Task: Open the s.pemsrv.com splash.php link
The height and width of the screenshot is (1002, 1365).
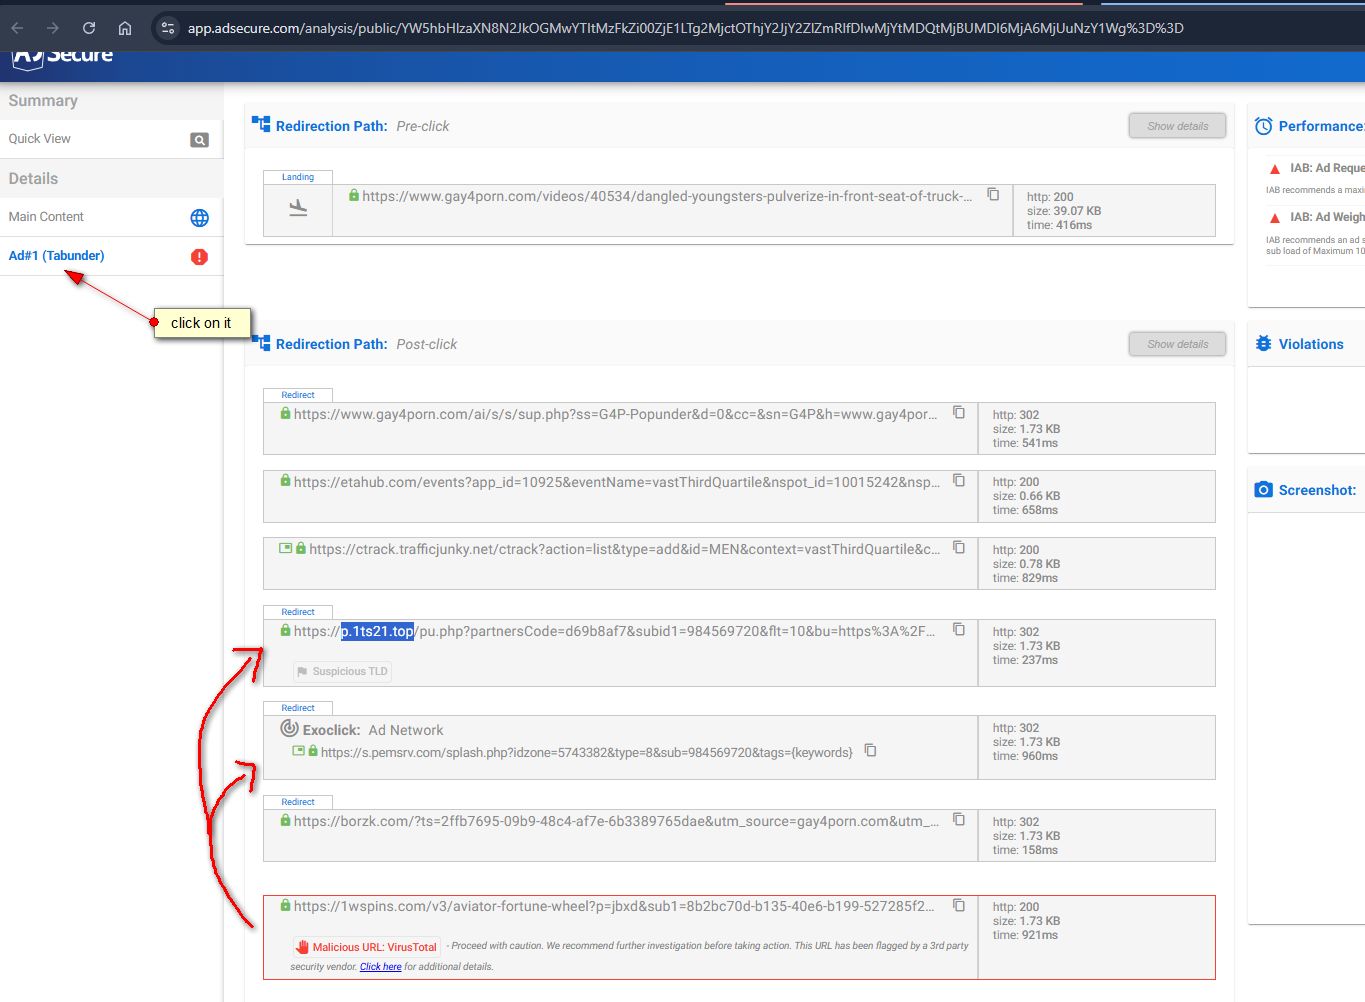Action: click(587, 753)
